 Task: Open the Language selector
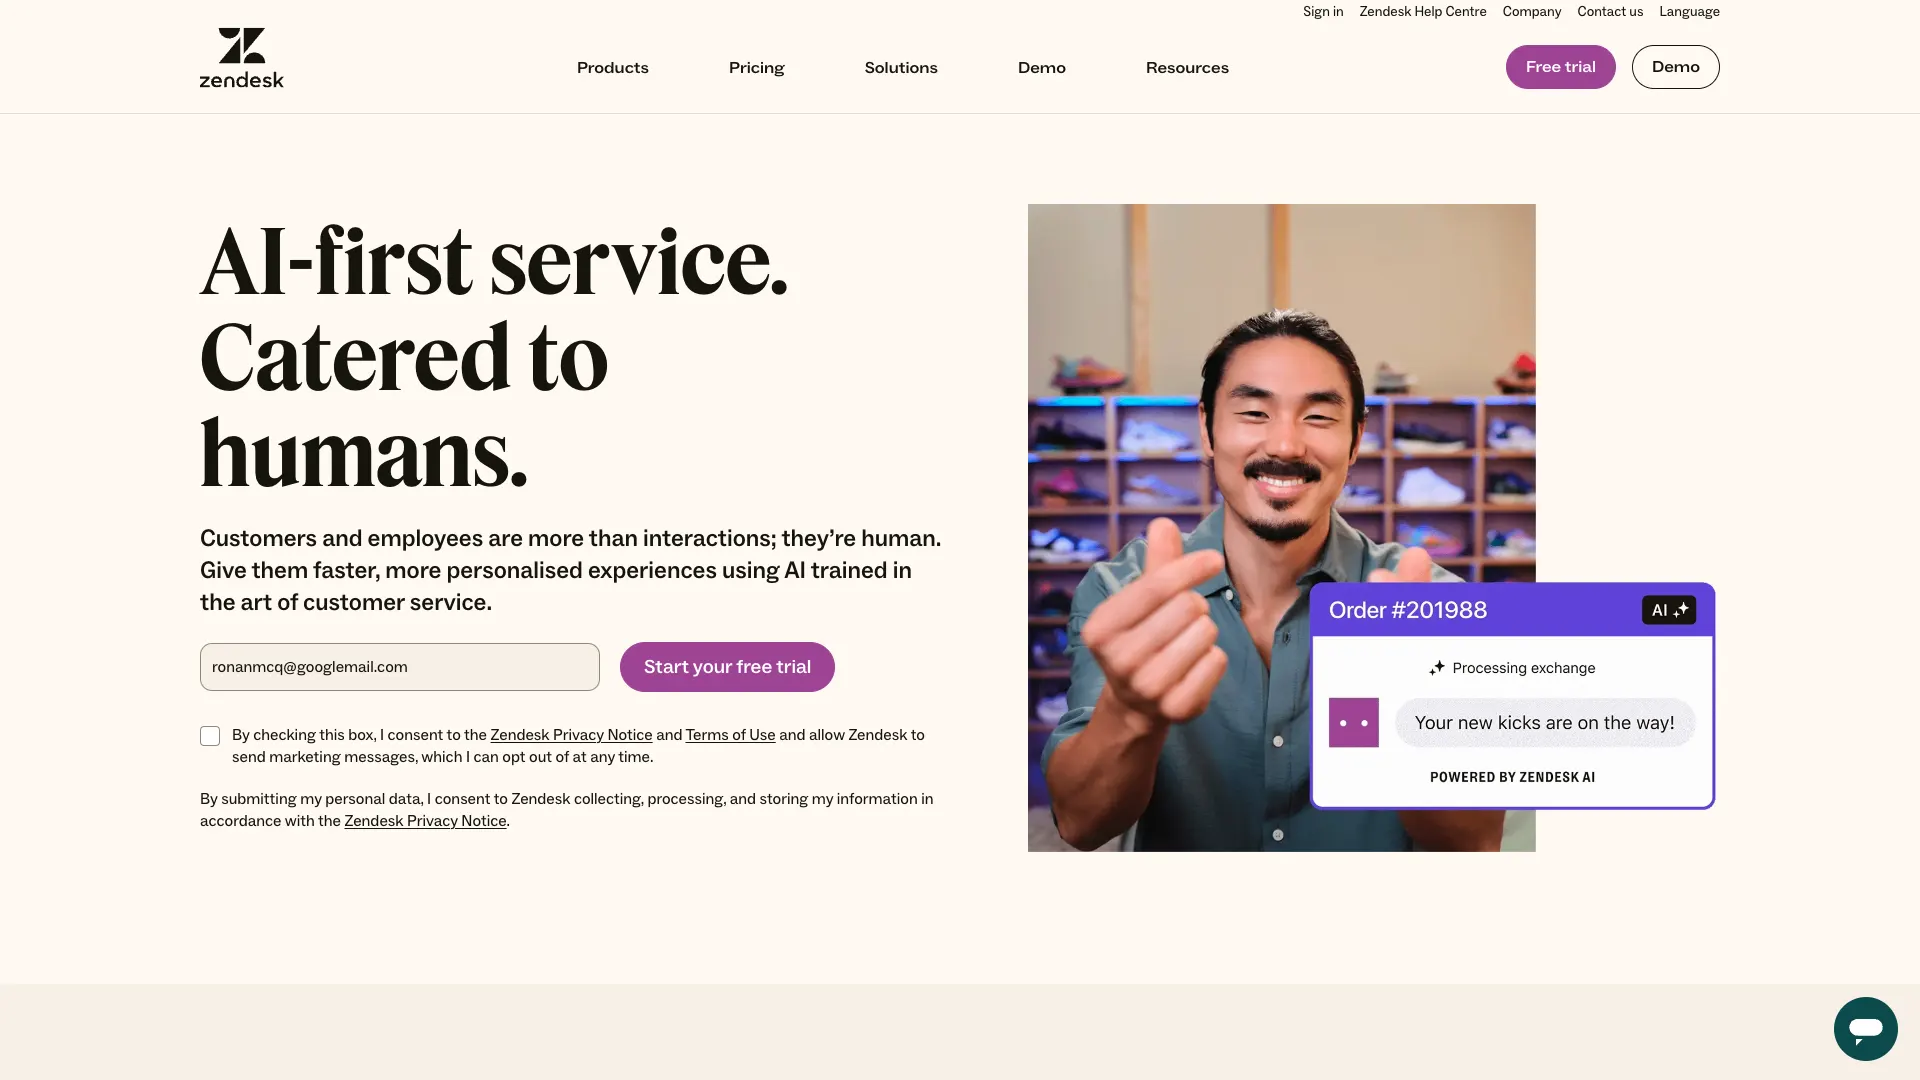pos(1689,12)
